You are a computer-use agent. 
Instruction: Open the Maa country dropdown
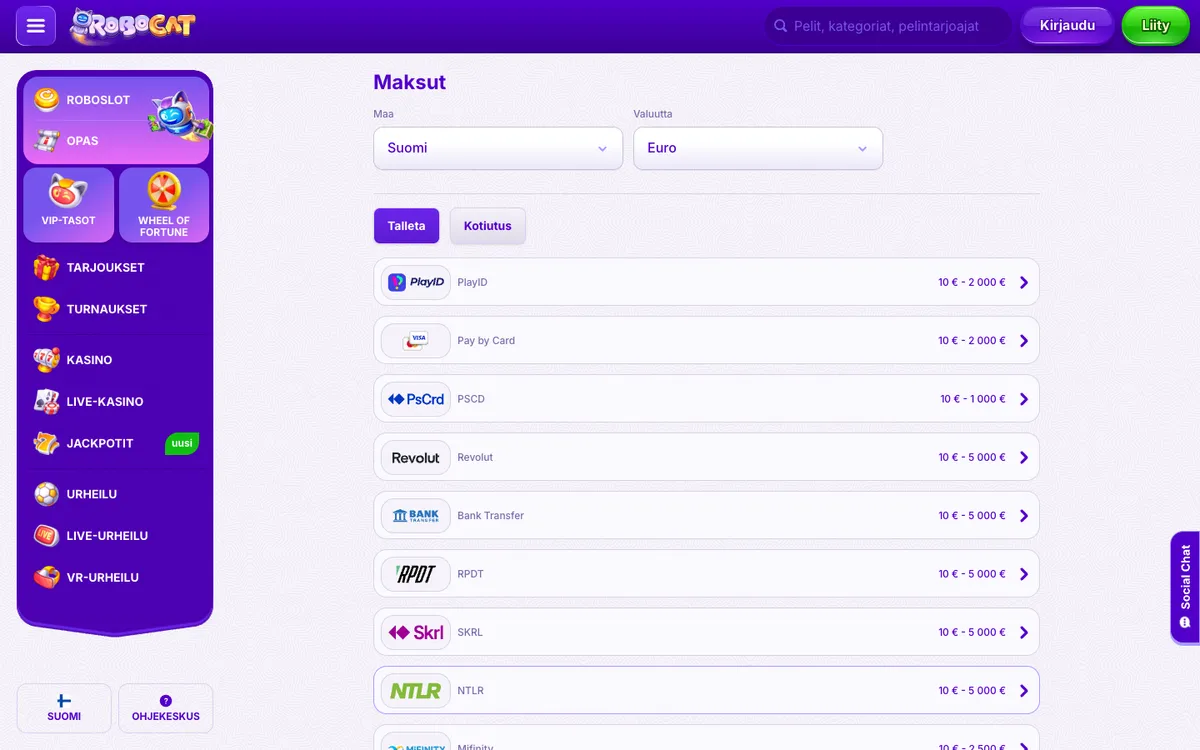tap(498, 148)
